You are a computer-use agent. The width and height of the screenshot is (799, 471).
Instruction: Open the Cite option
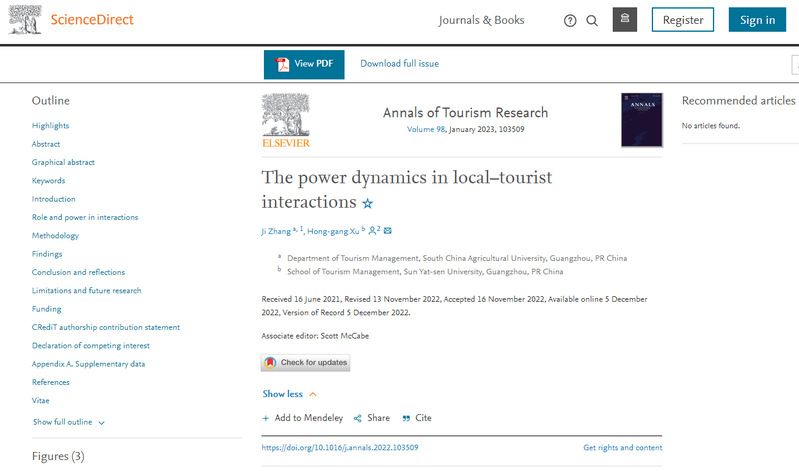[417, 418]
